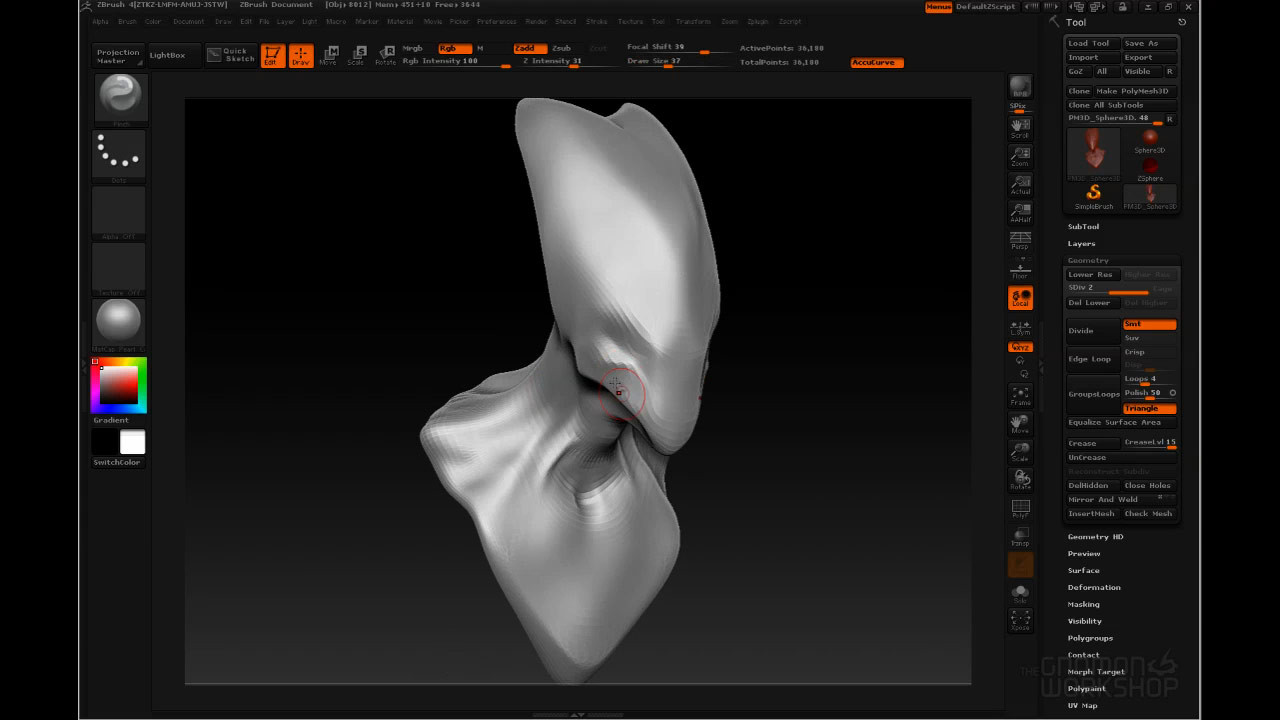
Task: Click the Move view icon in right shelf
Action: point(1020,424)
